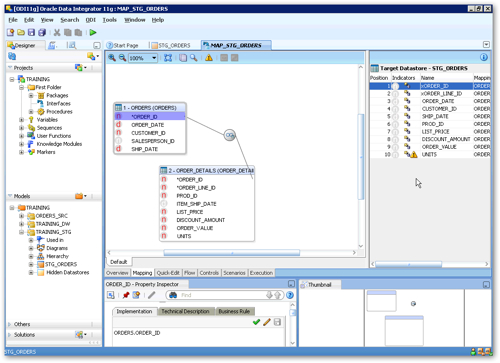This screenshot has height=363, width=500.
Task: Expand the Knowledge Modules node
Action: pos(21,144)
